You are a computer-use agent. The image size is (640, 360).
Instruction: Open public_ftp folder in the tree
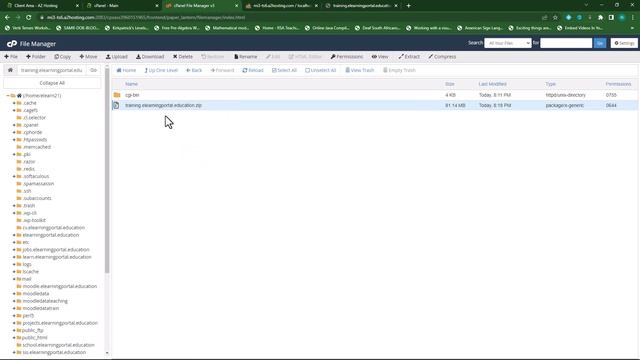point(33,330)
